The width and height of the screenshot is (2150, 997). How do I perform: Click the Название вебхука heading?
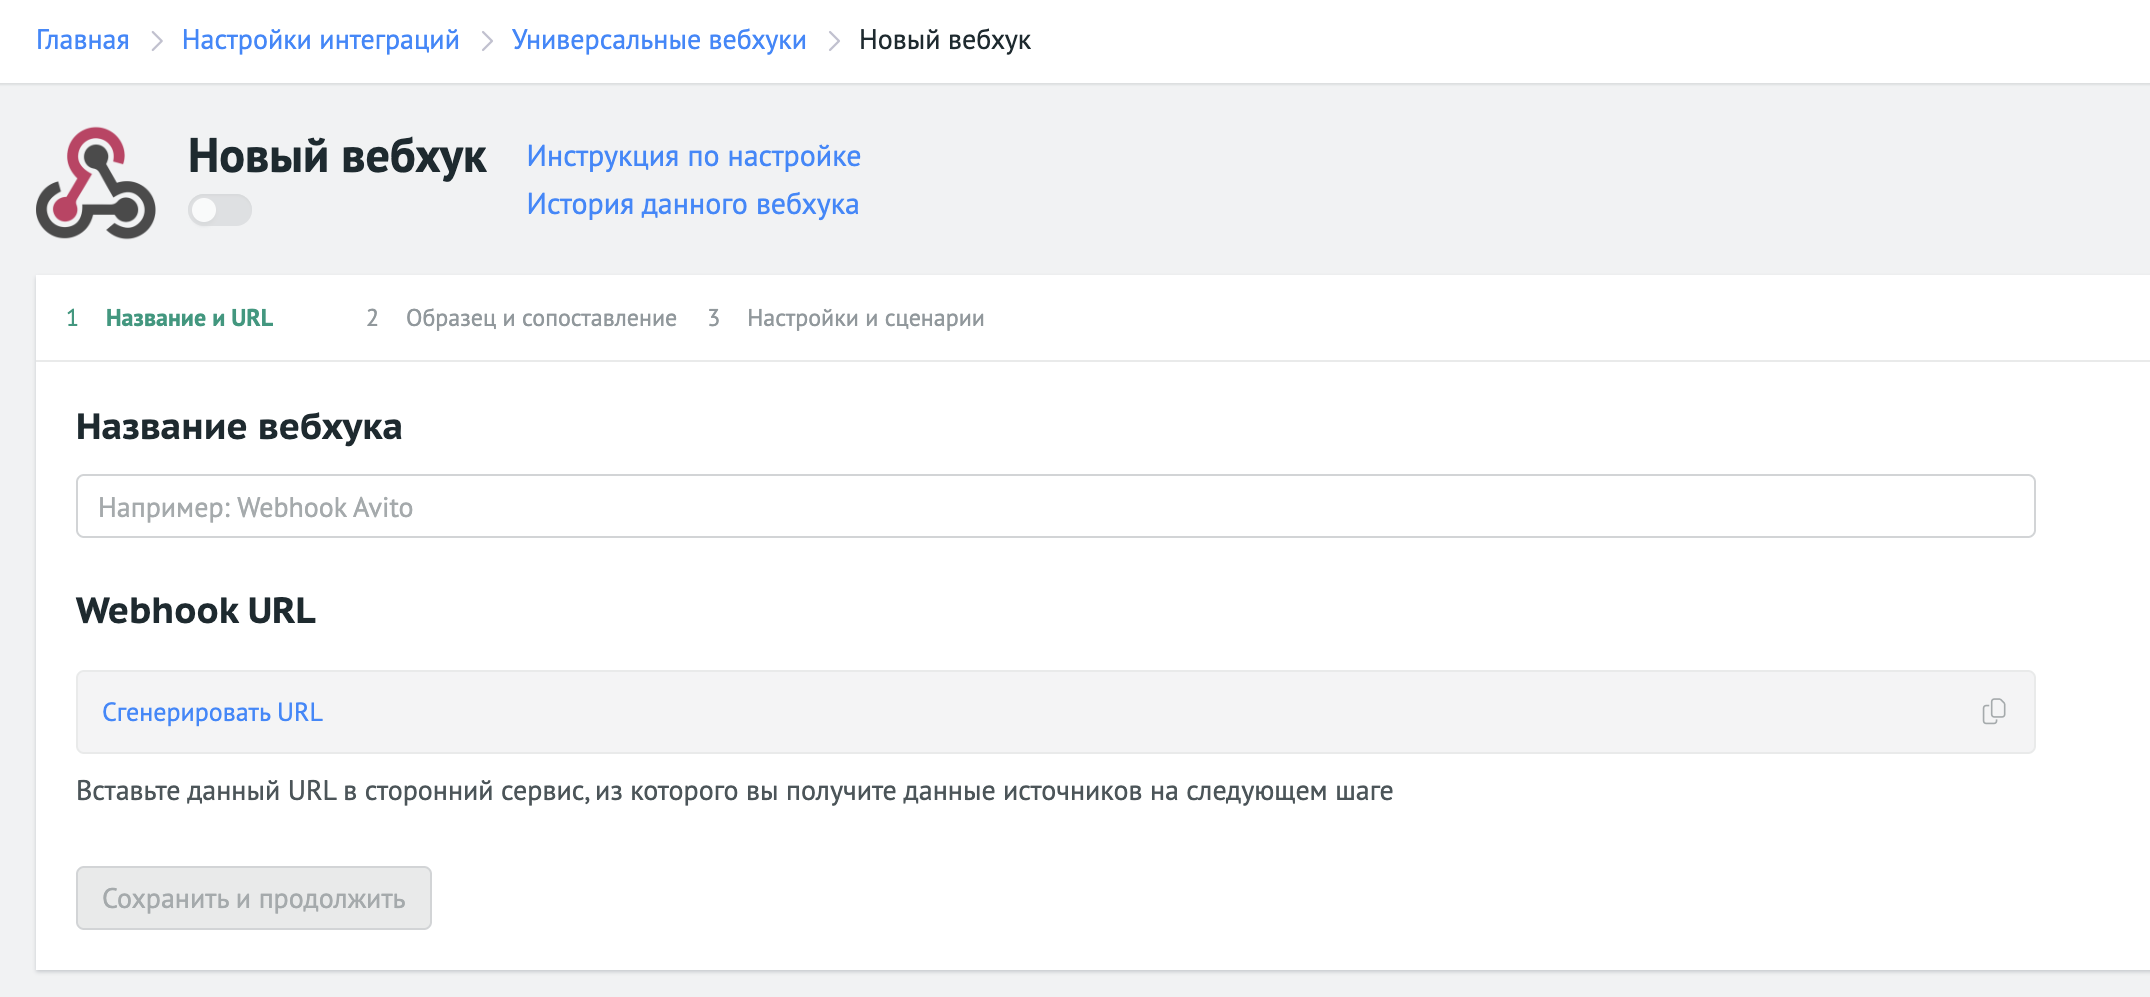(239, 427)
